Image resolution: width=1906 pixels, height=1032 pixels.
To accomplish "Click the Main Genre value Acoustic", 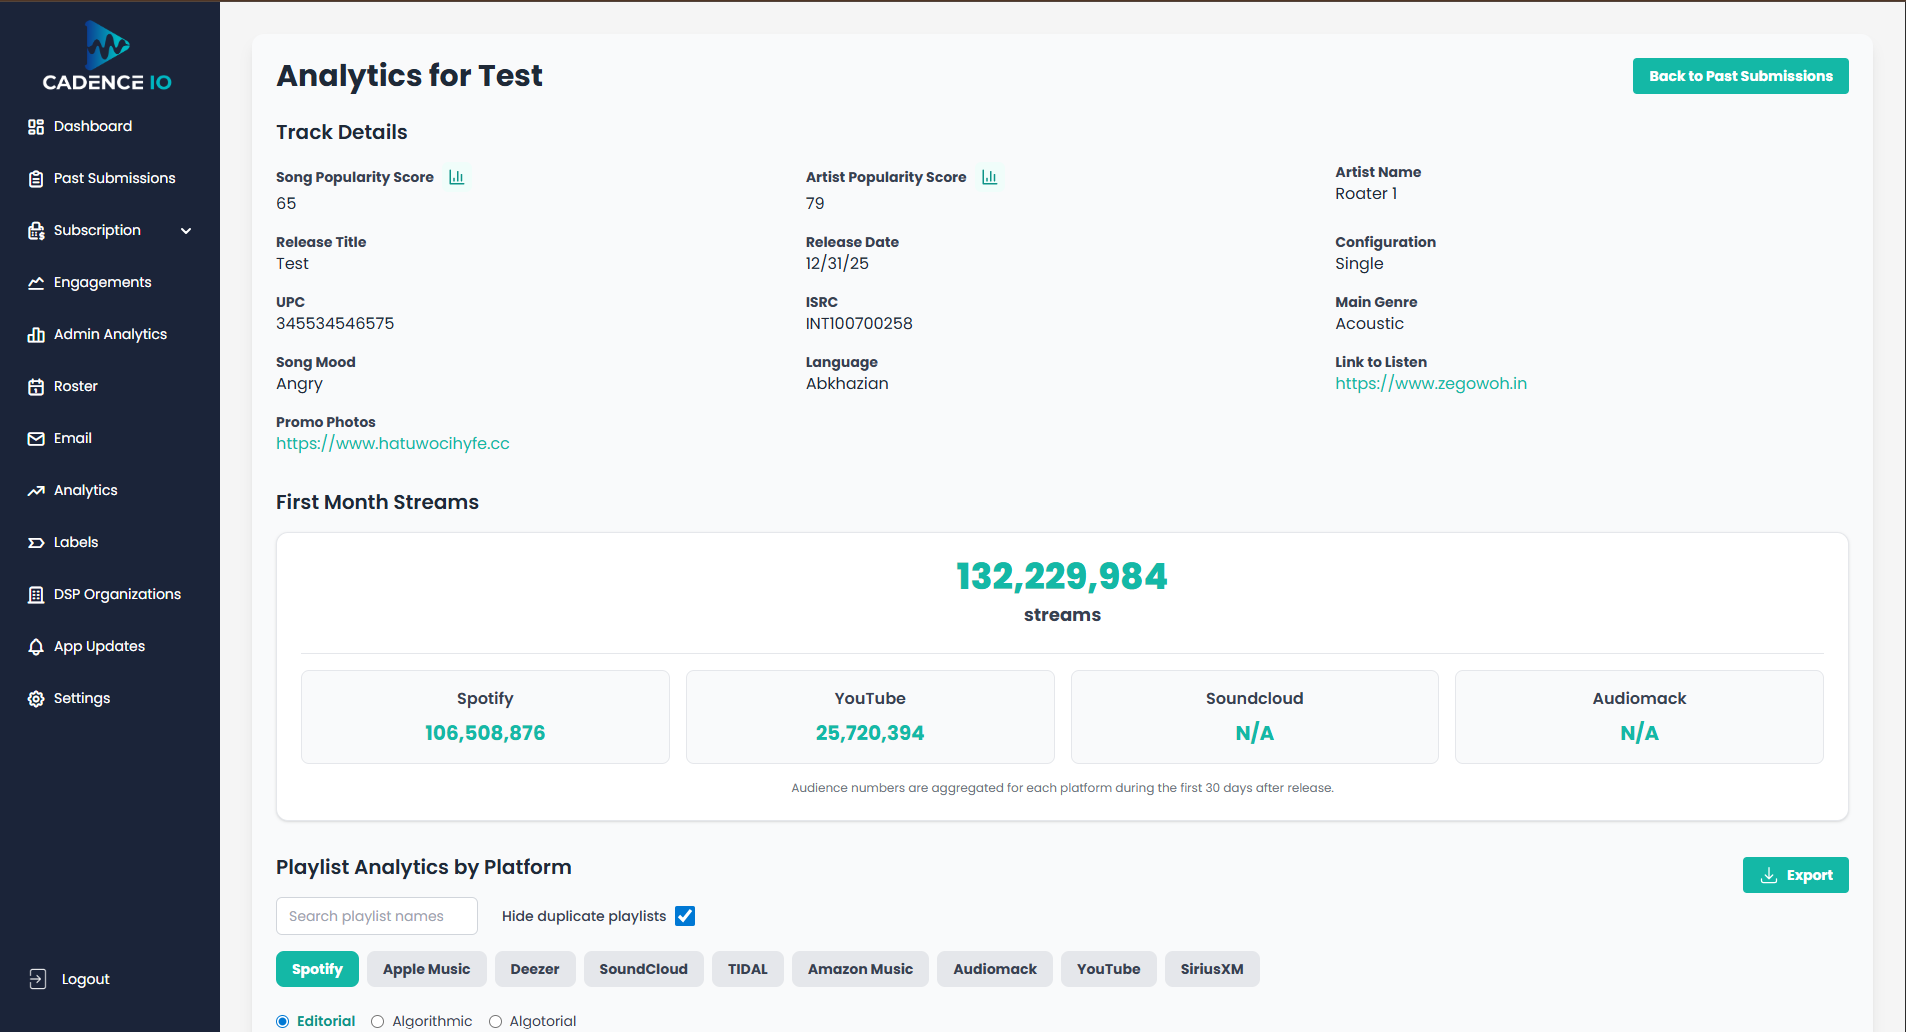I will tap(1369, 324).
